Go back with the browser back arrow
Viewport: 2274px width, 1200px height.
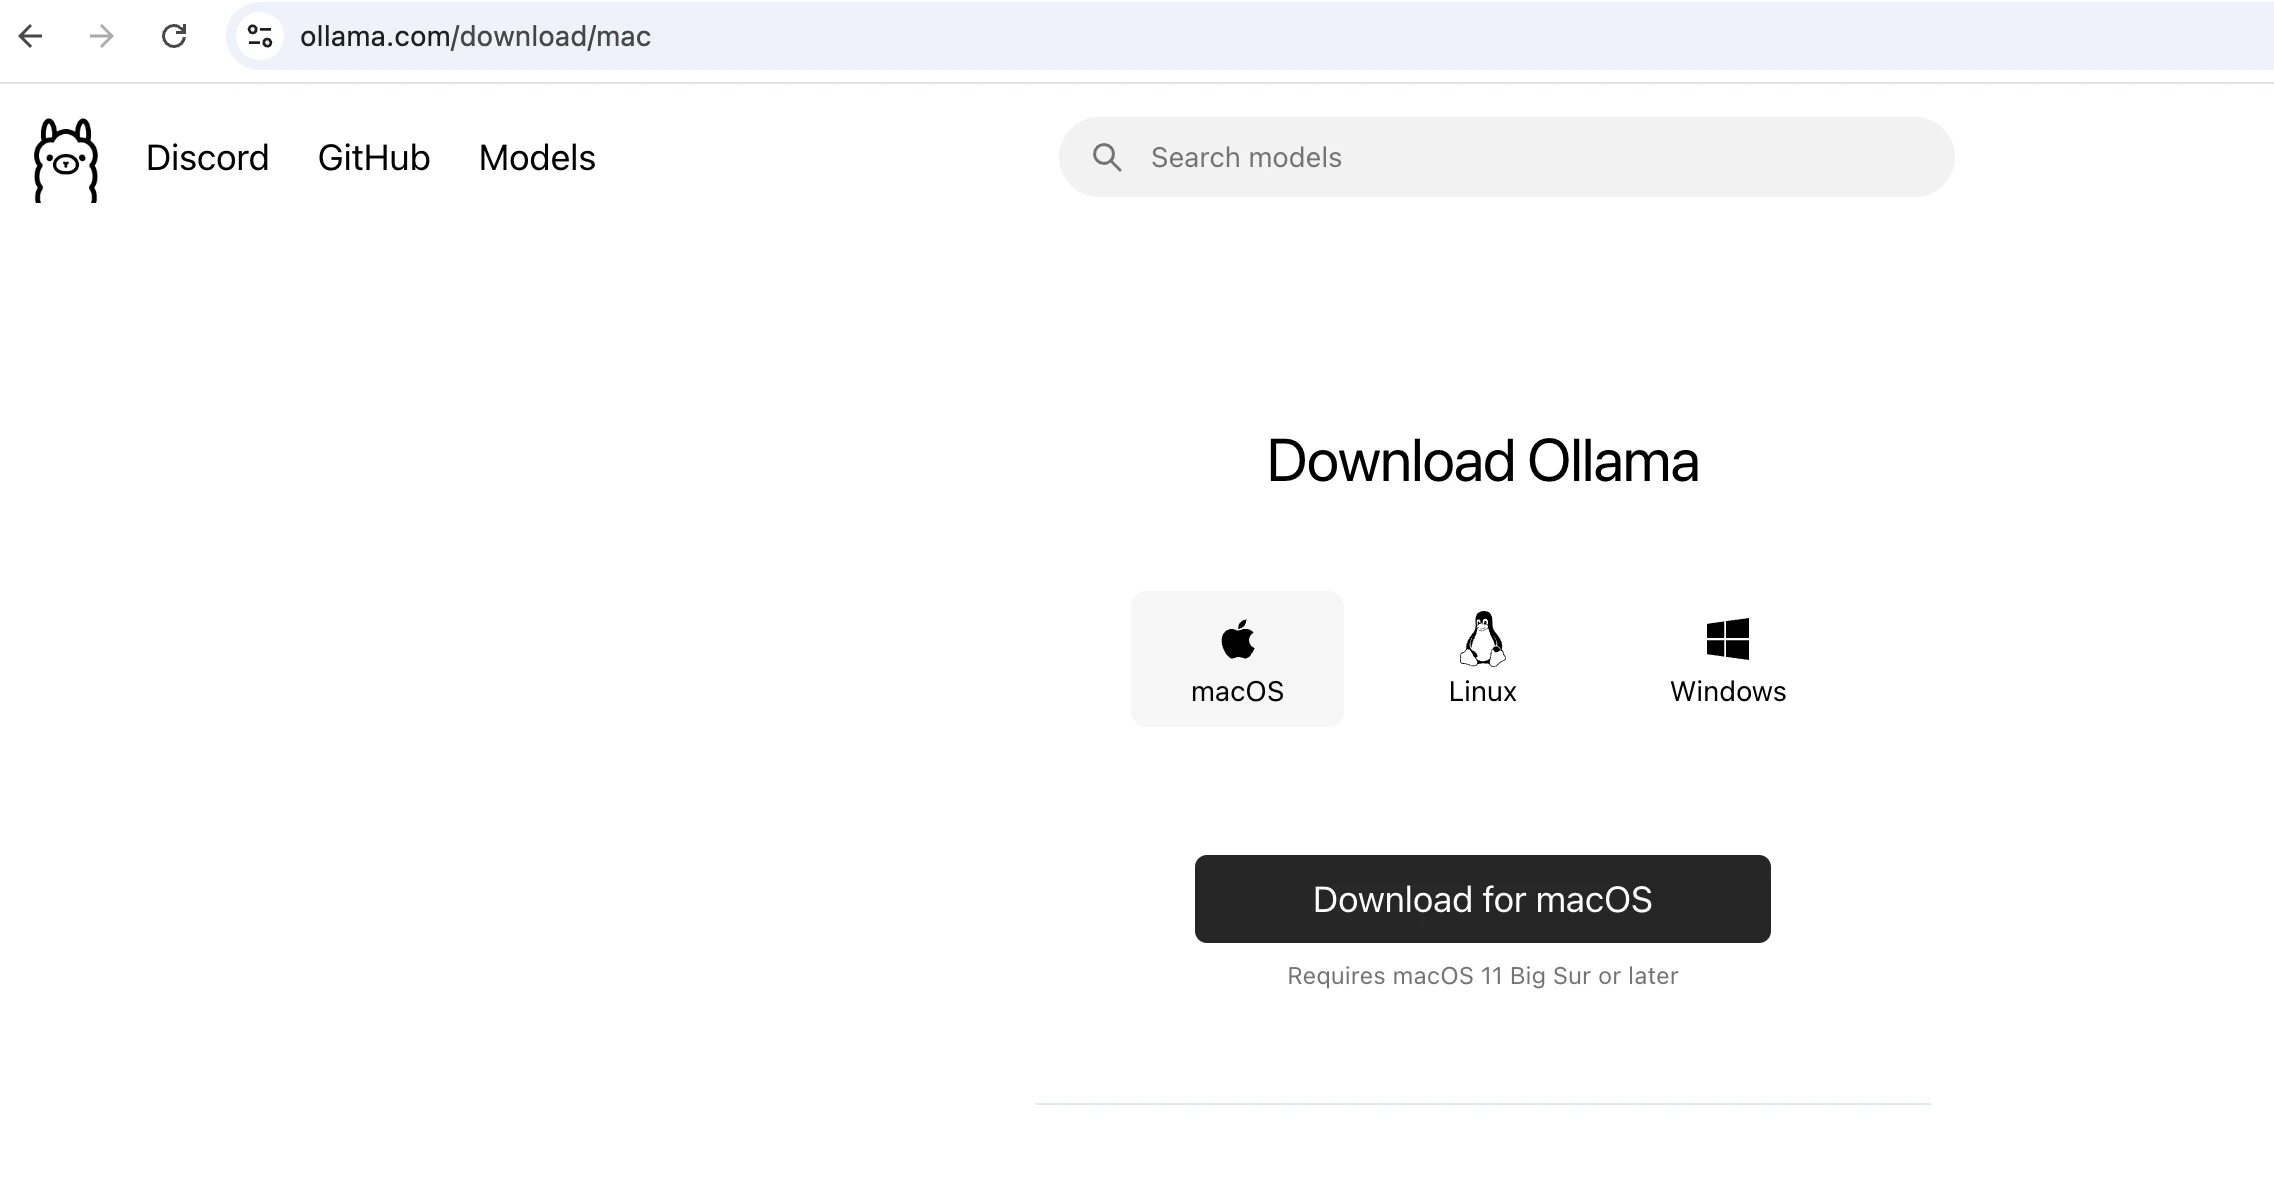[x=31, y=37]
